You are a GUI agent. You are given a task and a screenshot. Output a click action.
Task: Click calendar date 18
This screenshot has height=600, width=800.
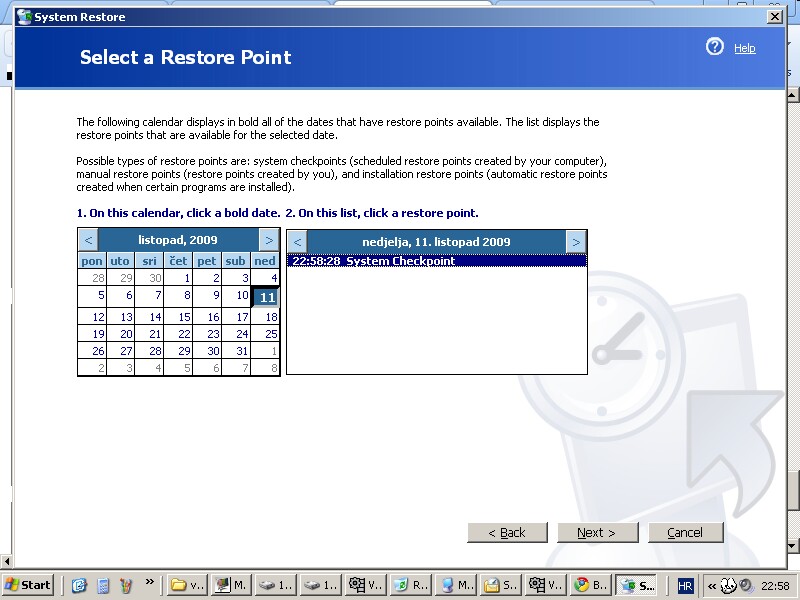tap(265, 317)
